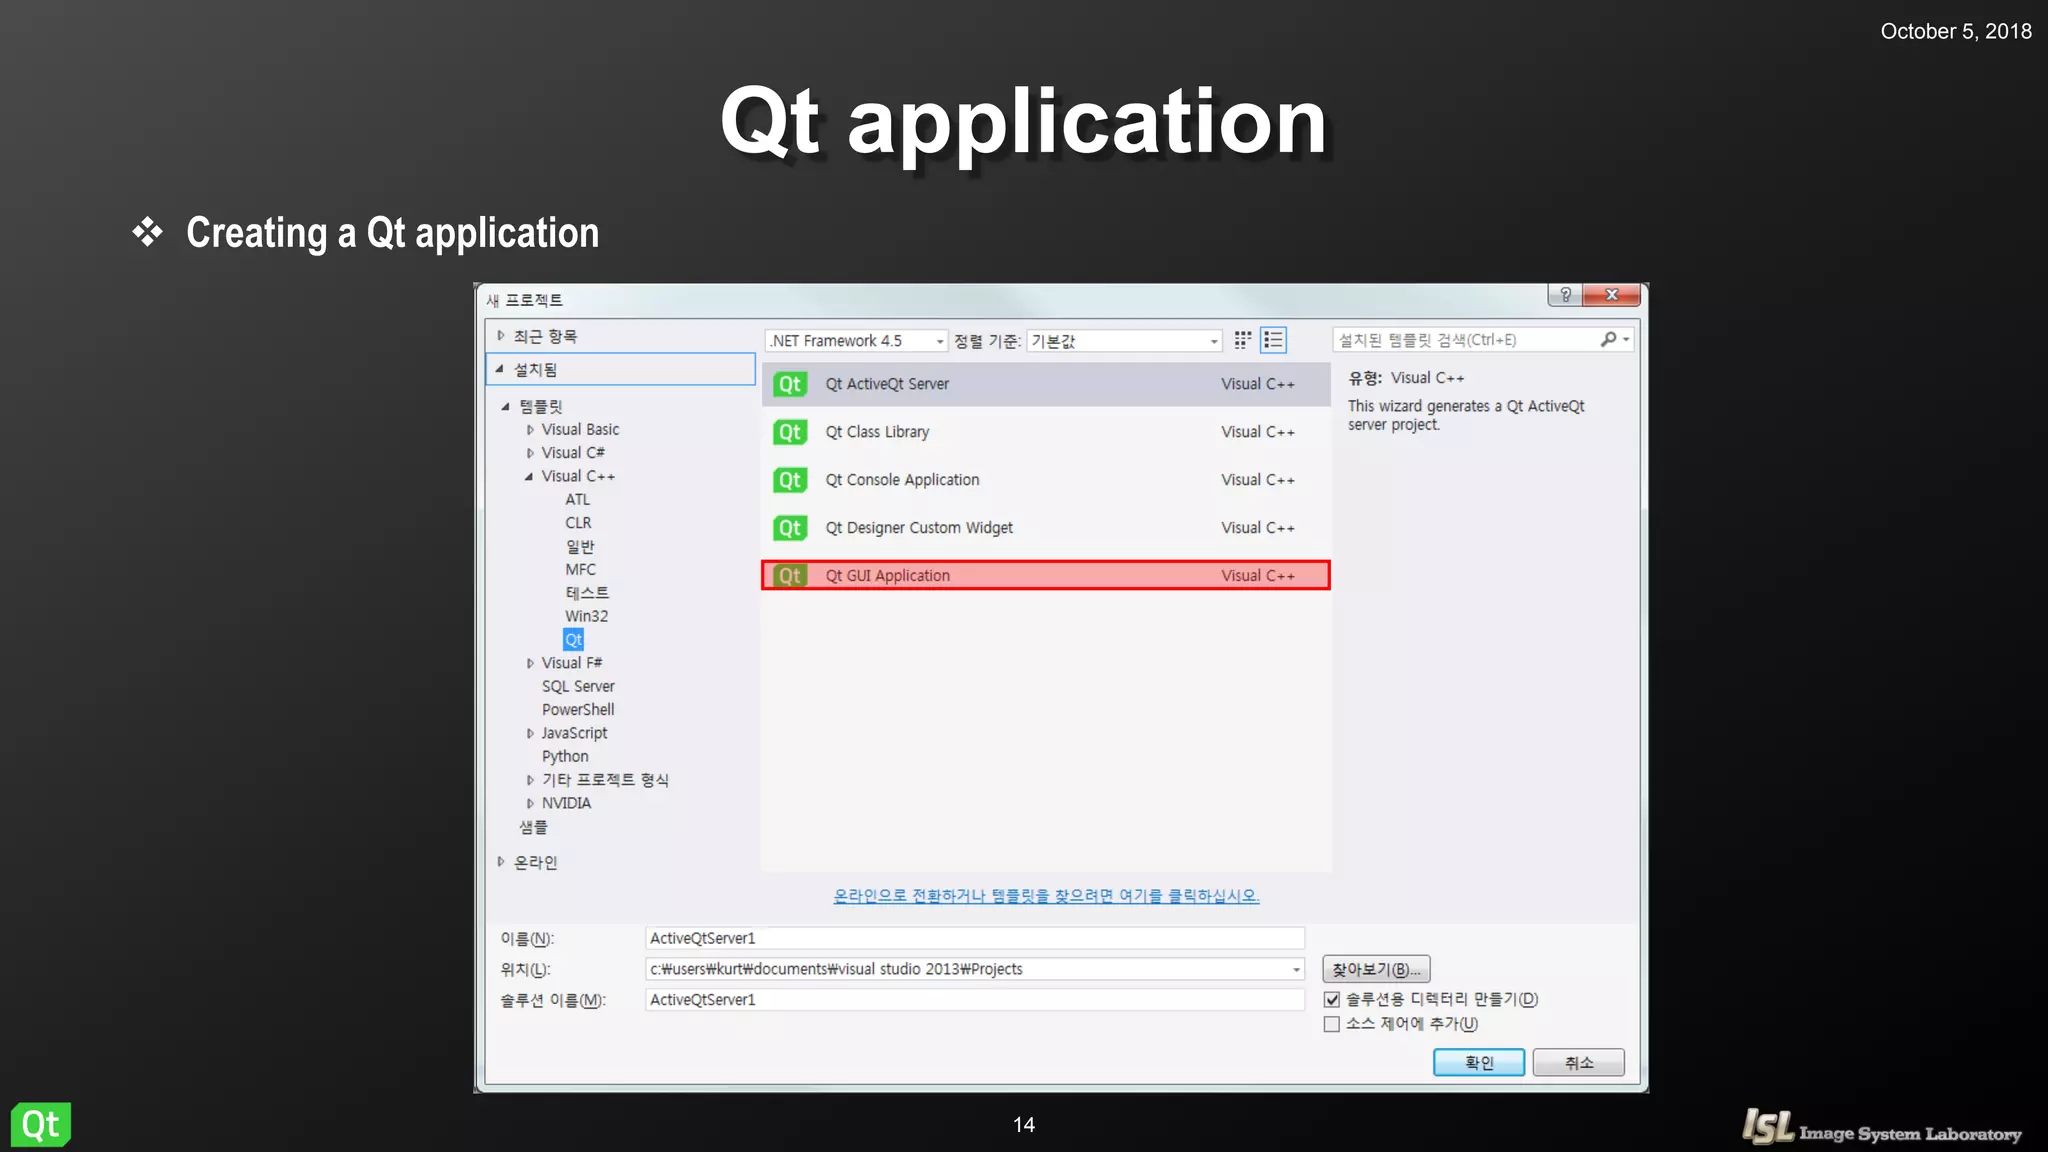2048x1152 pixels.
Task: Click the Qt Class Library template icon
Action: 790,432
